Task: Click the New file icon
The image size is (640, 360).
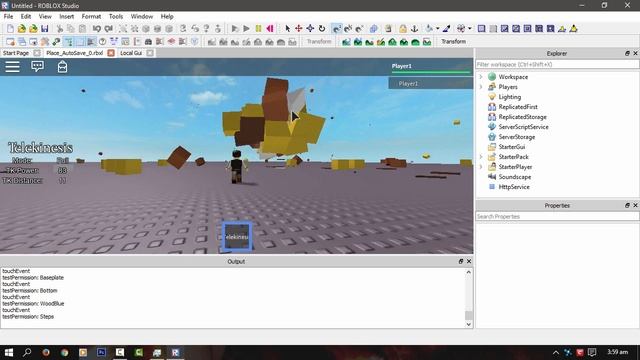Action: pyautogui.click(x=10, y=29)
